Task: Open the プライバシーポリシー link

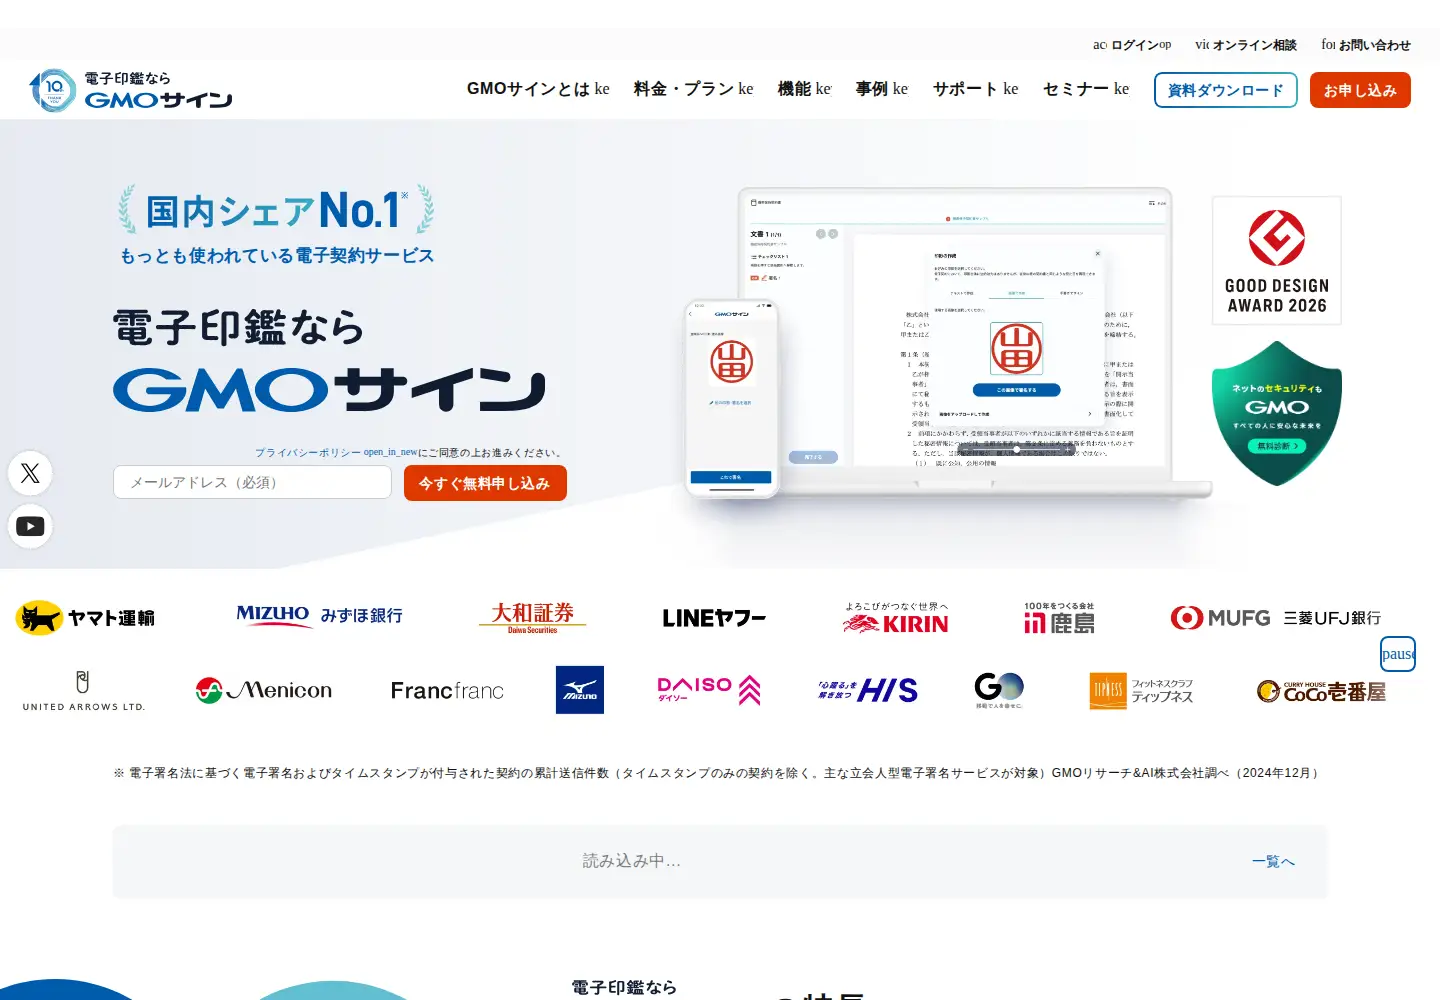Action: tap(336, 453)
